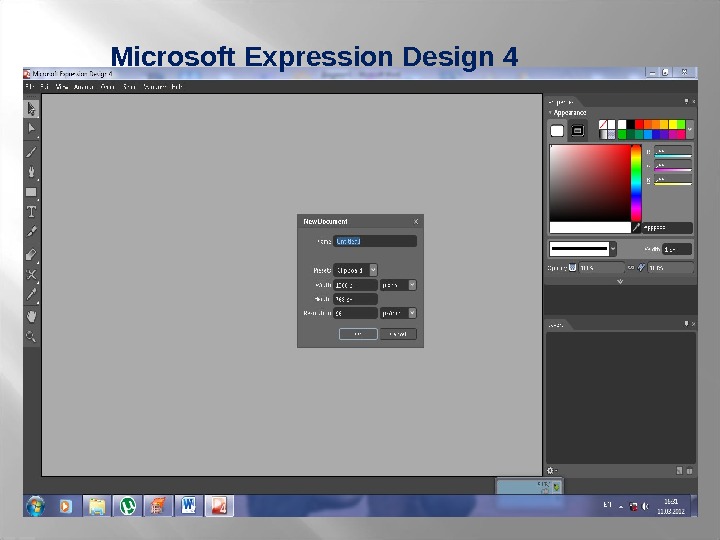Click the Height input field
The height and width of the screenshot is (540, 720).
click(x=355, y=299)
